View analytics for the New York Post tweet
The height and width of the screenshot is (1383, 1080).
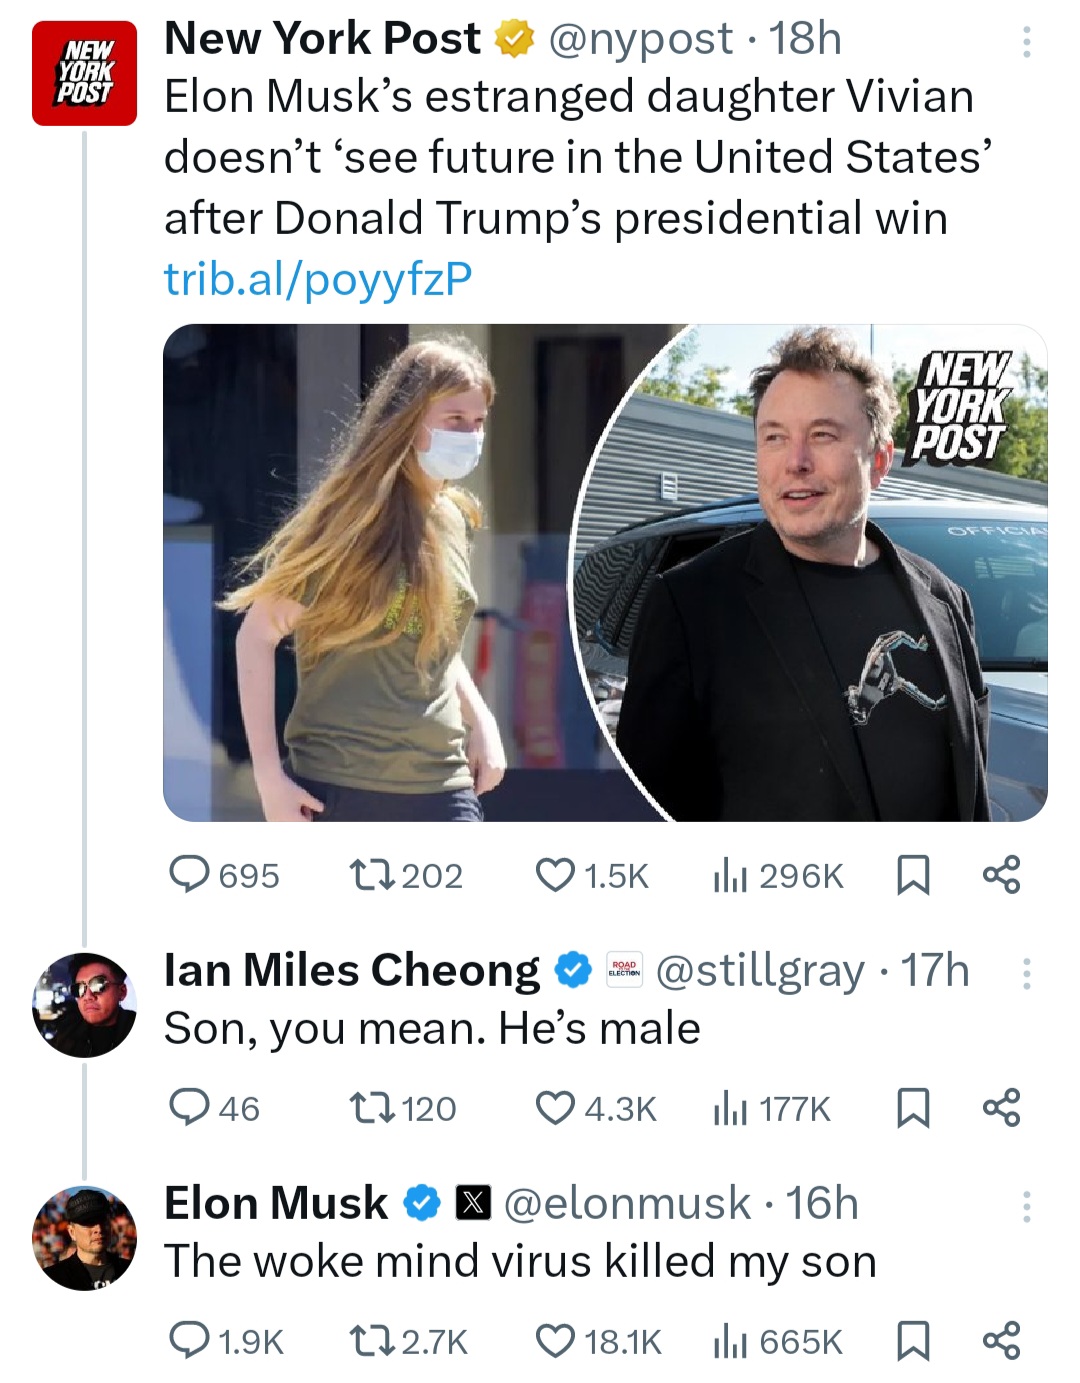click(730, 876)
